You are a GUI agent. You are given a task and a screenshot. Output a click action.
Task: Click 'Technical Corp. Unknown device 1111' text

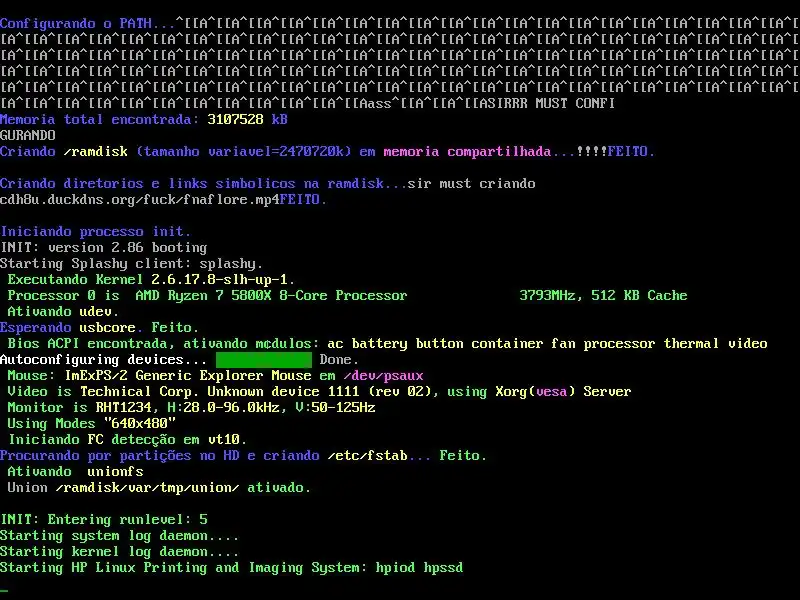219,391
